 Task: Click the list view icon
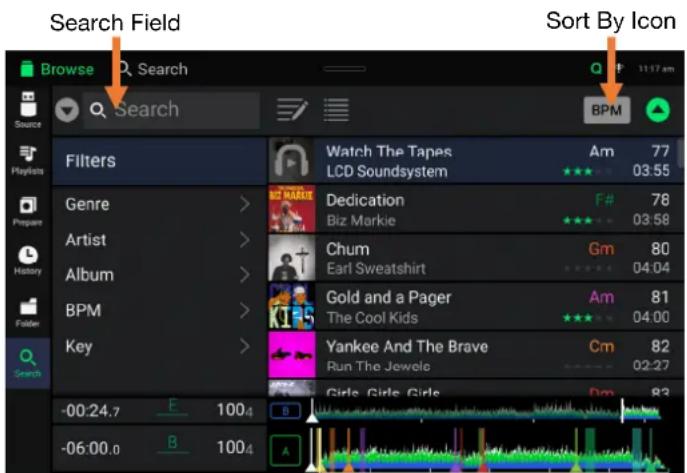click(336, 110)
